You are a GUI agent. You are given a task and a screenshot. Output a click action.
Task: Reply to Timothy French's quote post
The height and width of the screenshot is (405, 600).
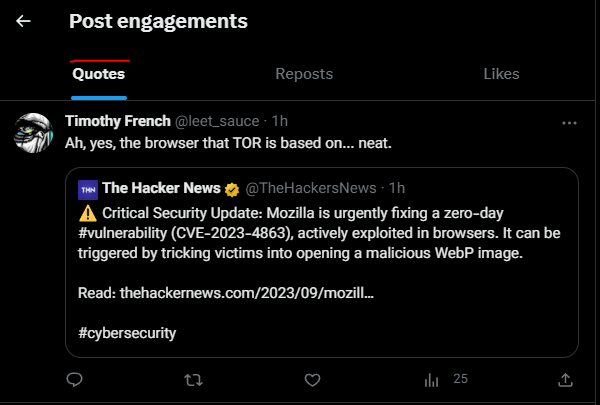pos(74,380)
